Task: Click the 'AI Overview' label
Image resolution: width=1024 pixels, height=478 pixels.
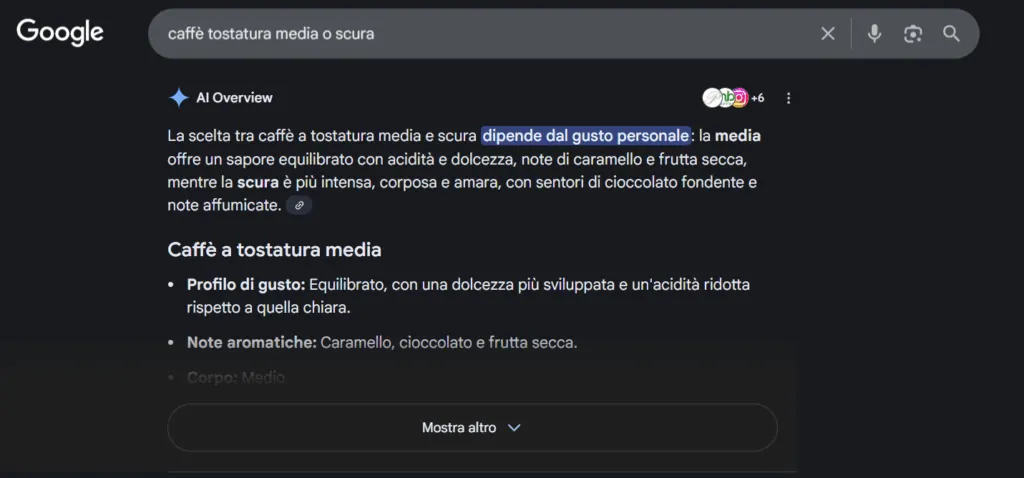Action: 234,98
